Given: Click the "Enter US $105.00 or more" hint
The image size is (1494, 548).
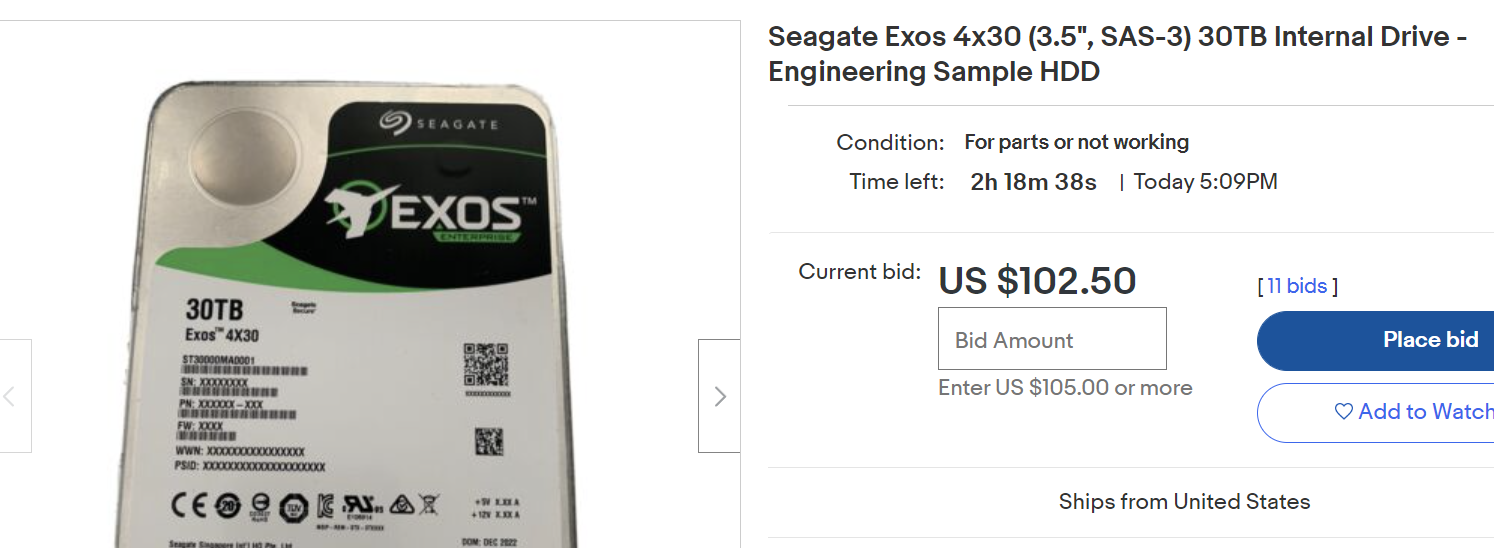Looking at the screenshot, I should [1065, 388].
